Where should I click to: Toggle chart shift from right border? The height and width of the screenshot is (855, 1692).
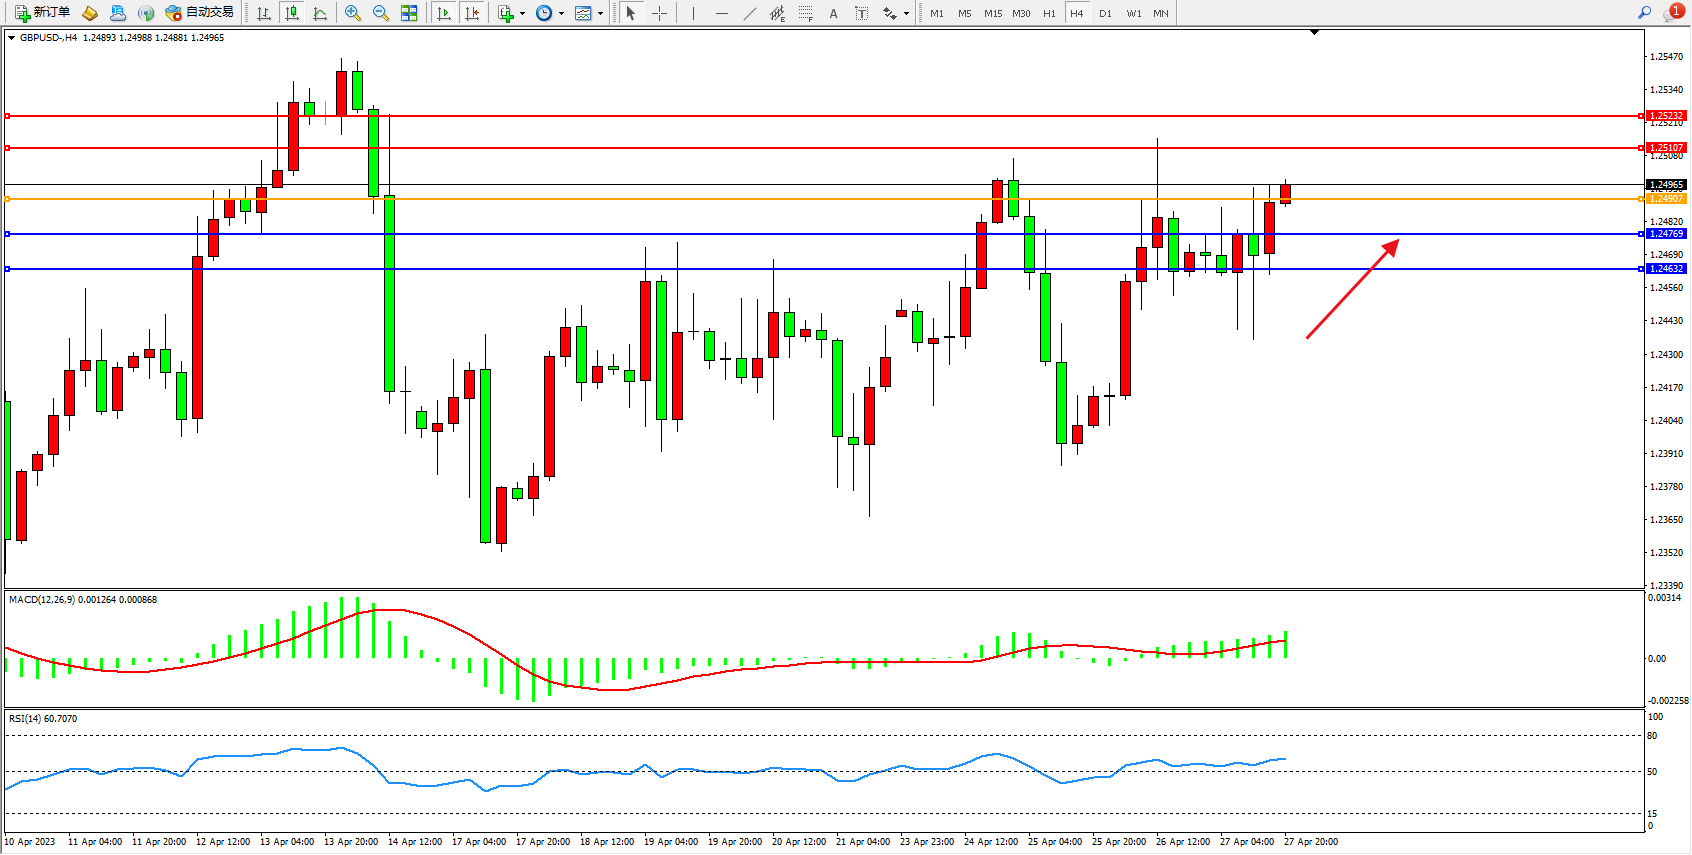[x=473, y=13]
